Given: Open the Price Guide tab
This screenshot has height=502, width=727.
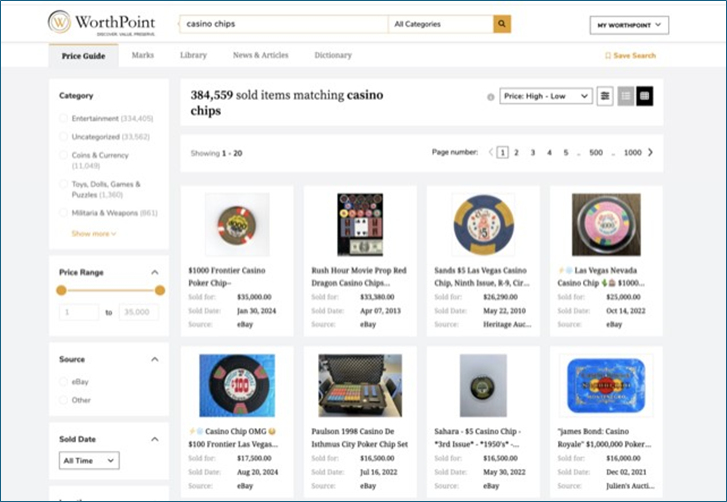Looking at the screenshot, I should 83,56.
